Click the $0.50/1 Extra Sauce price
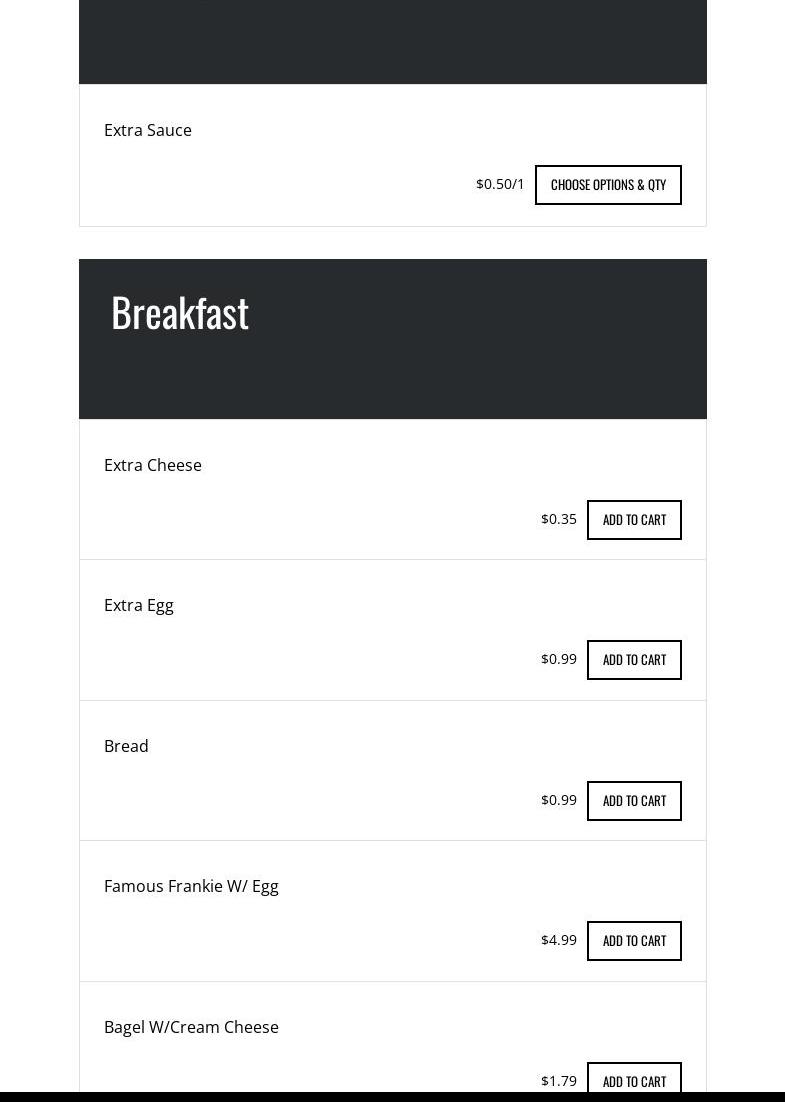785x1102 pixels. 500,184
